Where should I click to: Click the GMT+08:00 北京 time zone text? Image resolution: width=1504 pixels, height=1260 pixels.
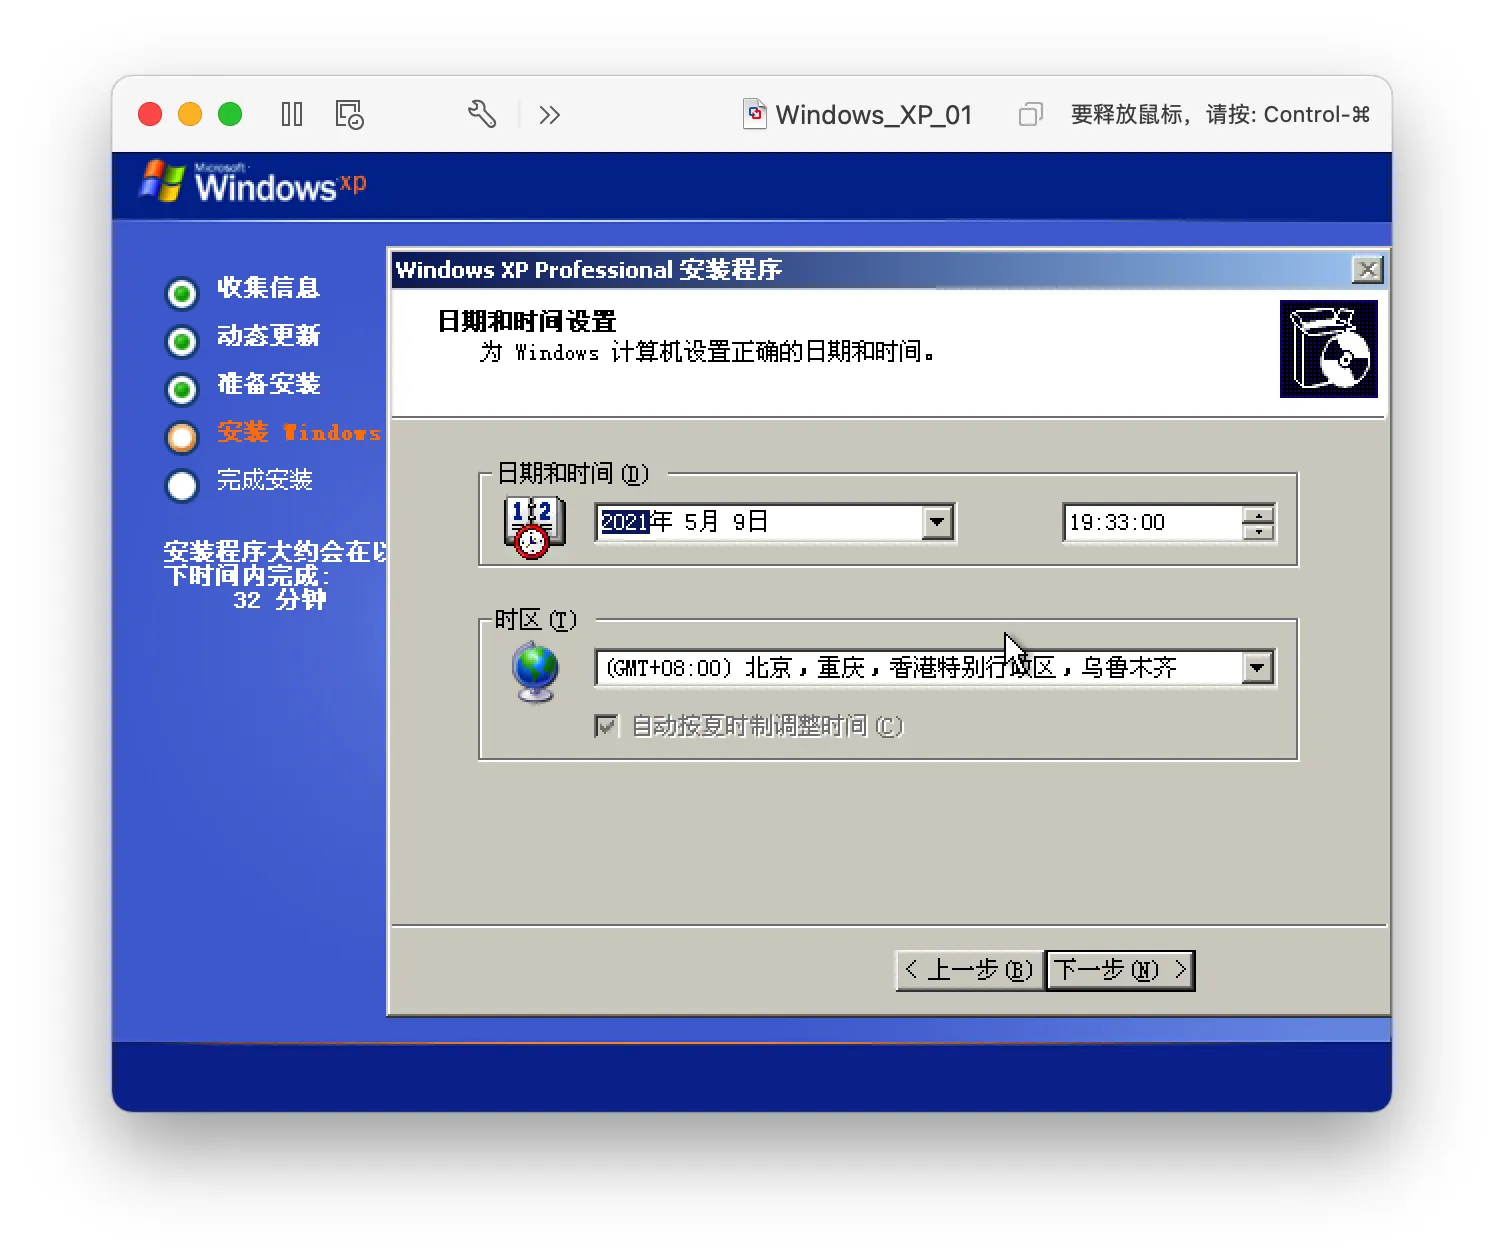point(891,667)
